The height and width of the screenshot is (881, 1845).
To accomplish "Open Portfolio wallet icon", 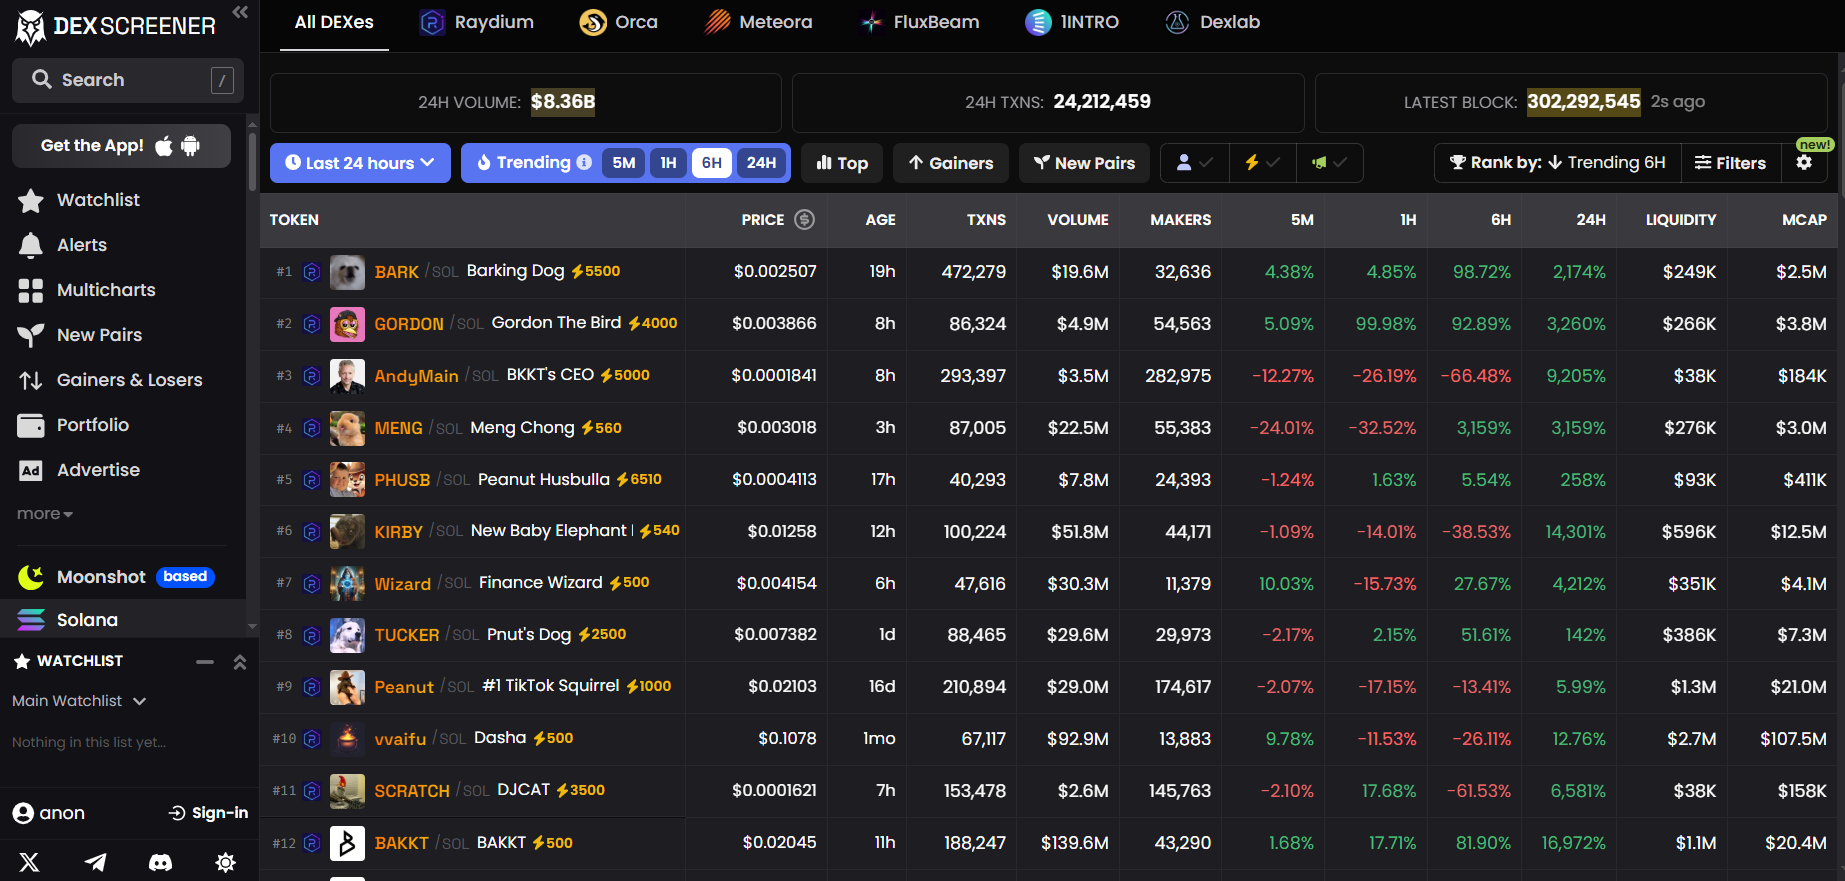I will (x=31, y=425).
